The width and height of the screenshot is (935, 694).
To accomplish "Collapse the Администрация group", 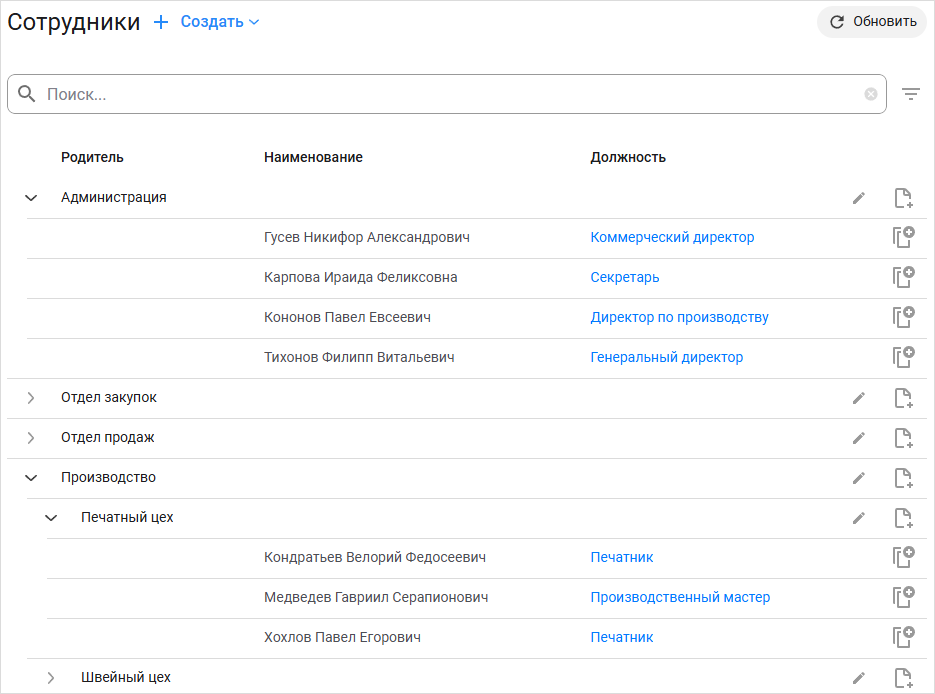I will tap(31, 198).
